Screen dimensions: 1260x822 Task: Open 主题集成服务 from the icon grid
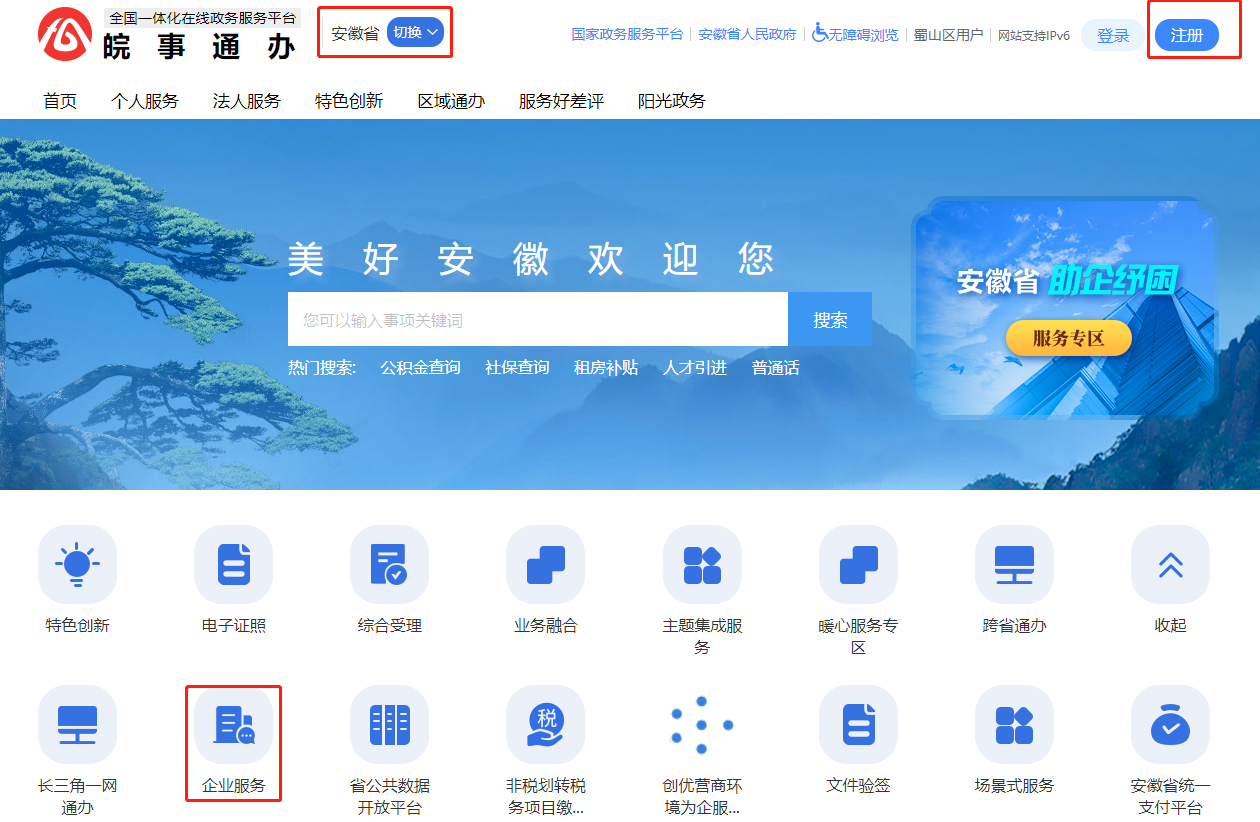tap(701, 563)
